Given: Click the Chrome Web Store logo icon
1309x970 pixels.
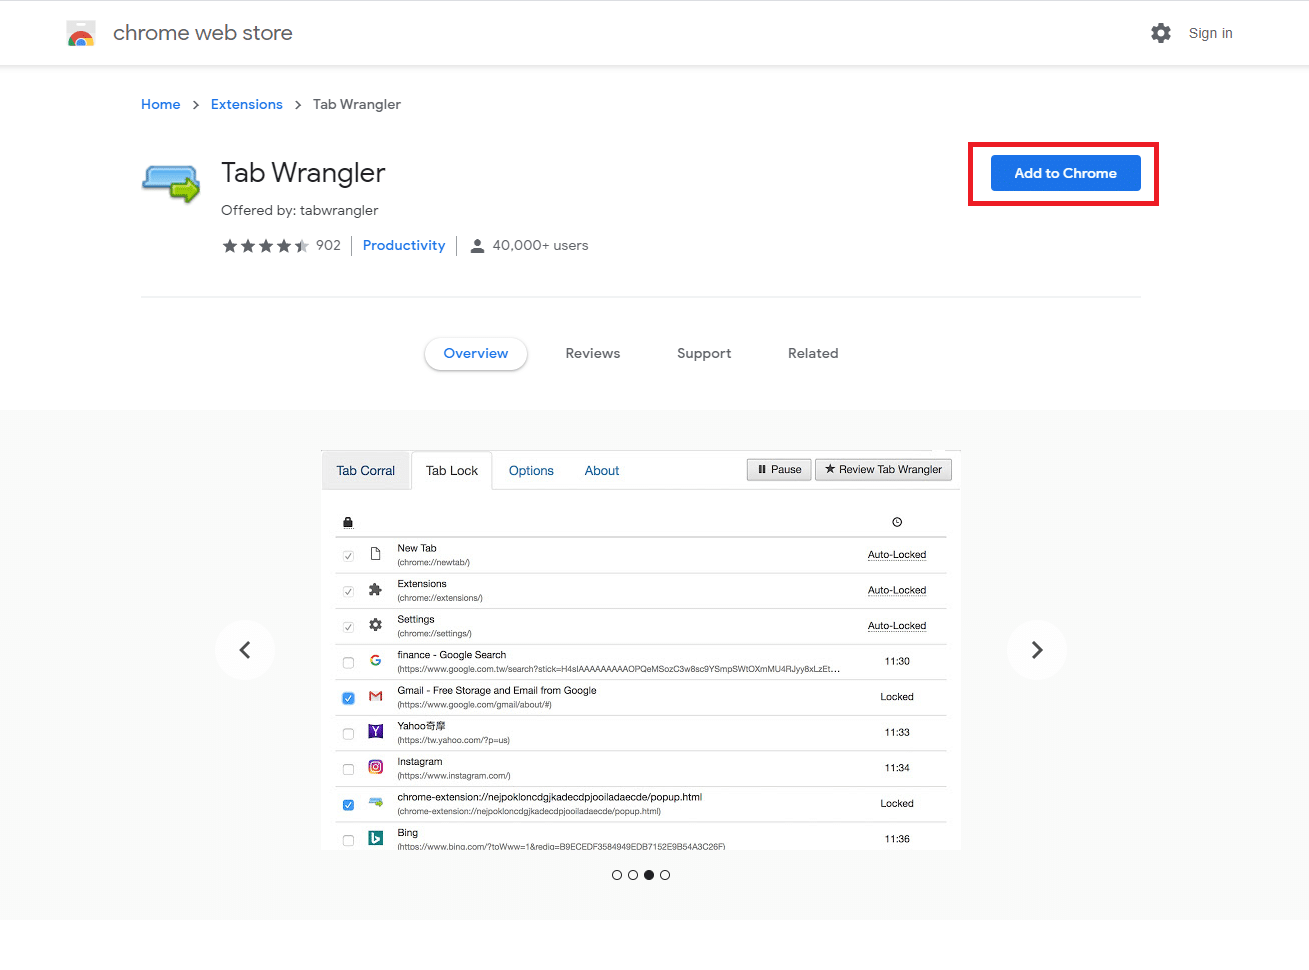Looking at the screenshot, I should pos(81,33).
